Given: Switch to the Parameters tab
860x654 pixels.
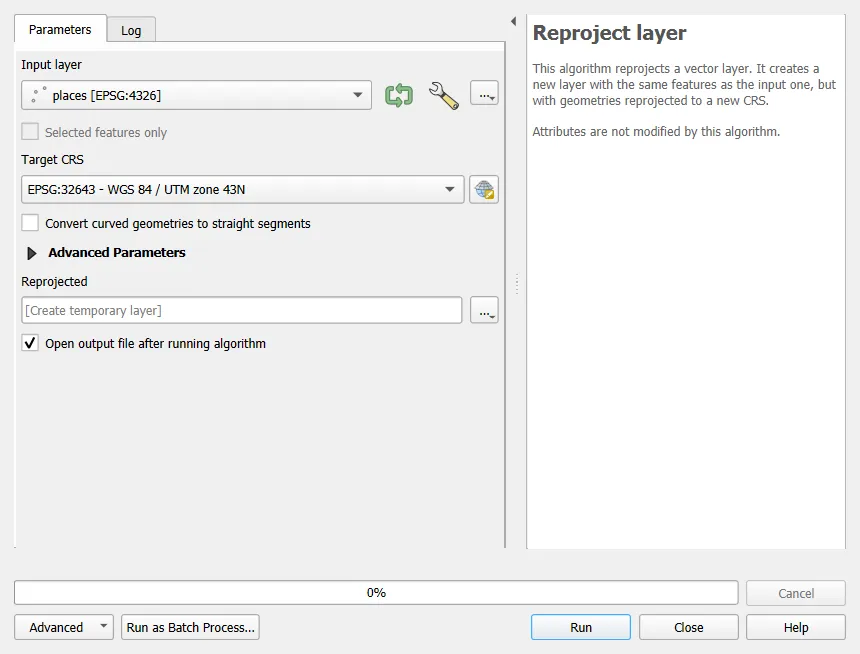Looking at the screenshot, I should click(60, 30).
